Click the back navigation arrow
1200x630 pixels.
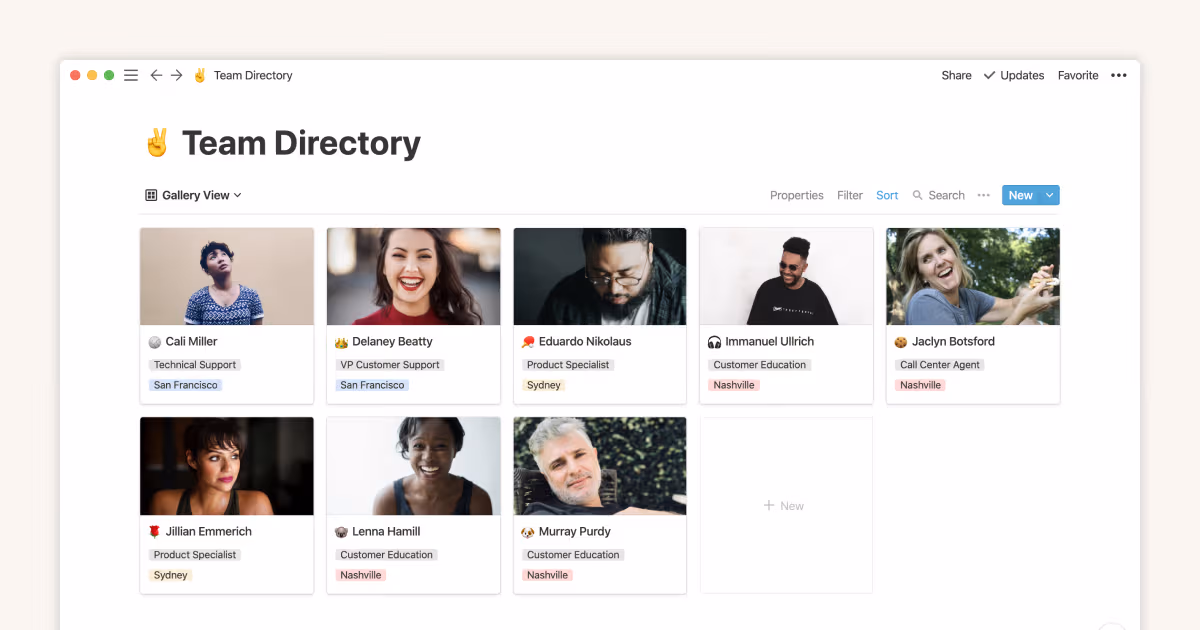click(156, 75)
